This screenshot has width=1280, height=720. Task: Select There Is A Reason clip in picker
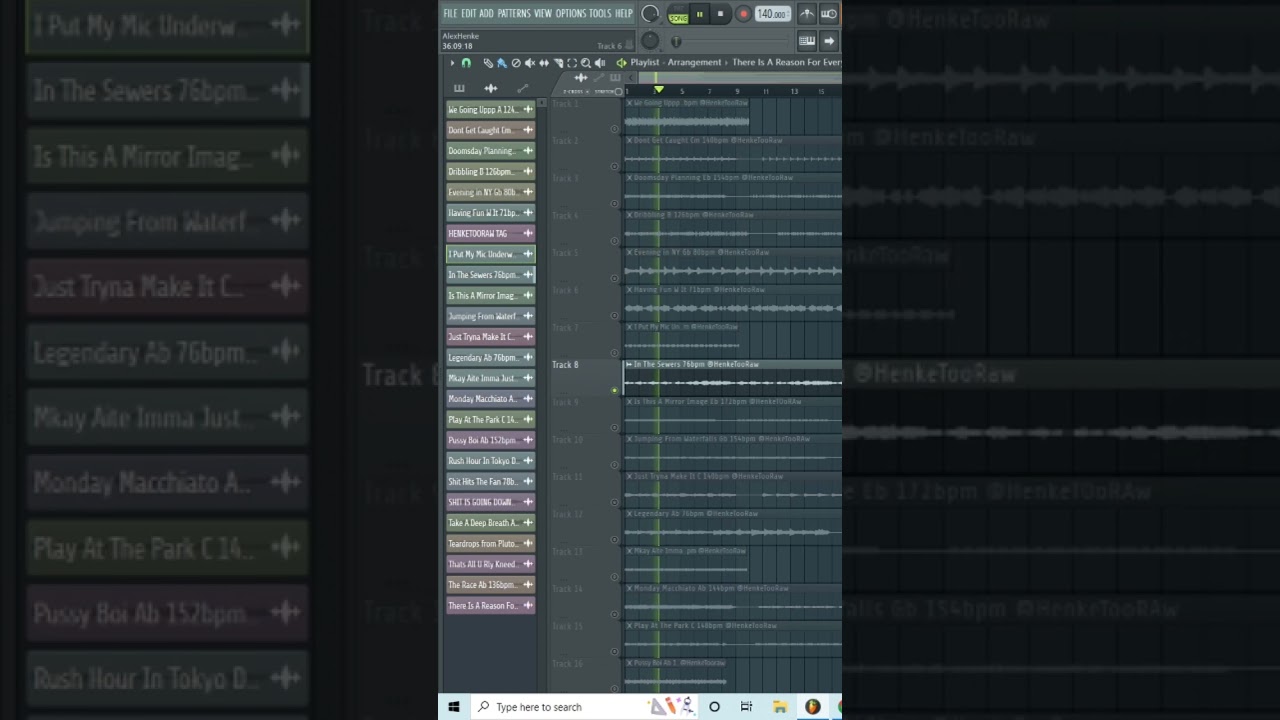click(490, 605)
